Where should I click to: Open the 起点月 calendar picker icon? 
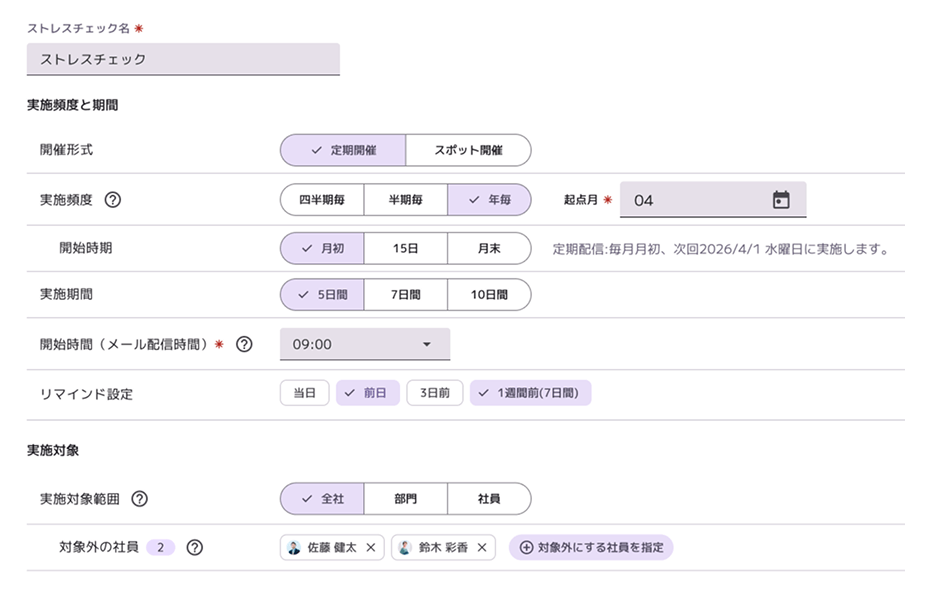781,200
